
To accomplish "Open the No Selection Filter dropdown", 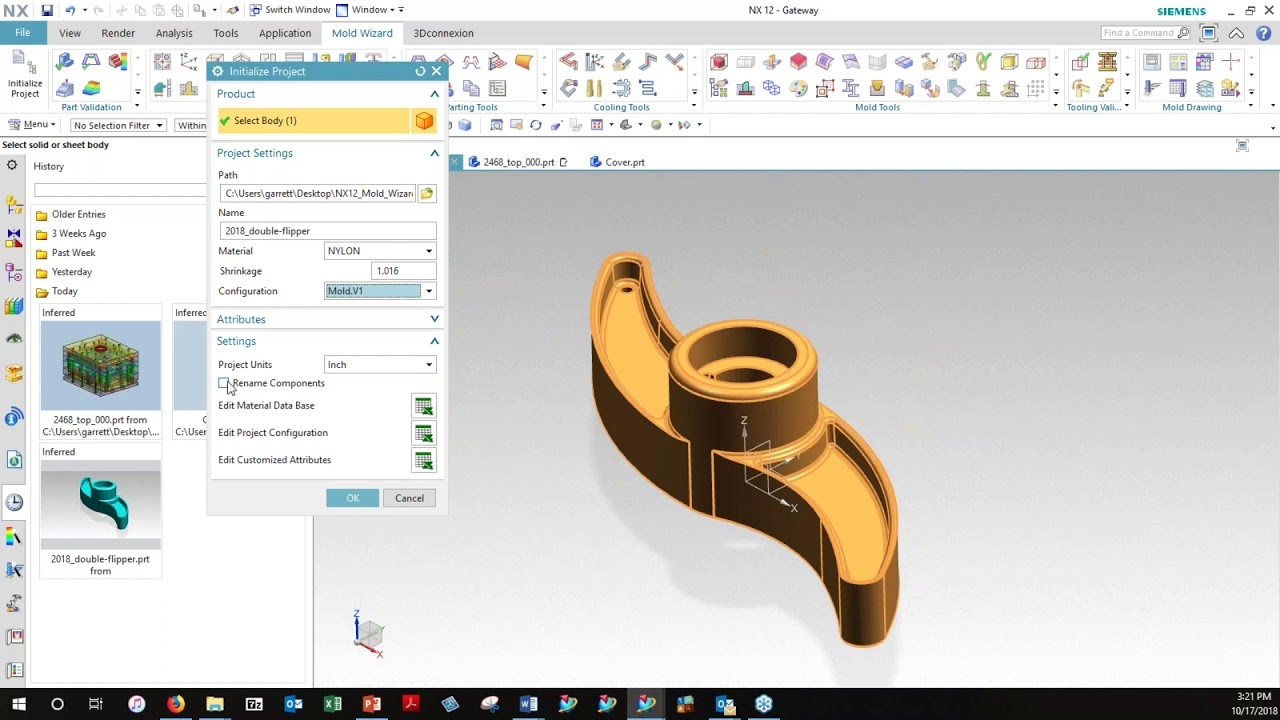I will click(x=118, y=126).
